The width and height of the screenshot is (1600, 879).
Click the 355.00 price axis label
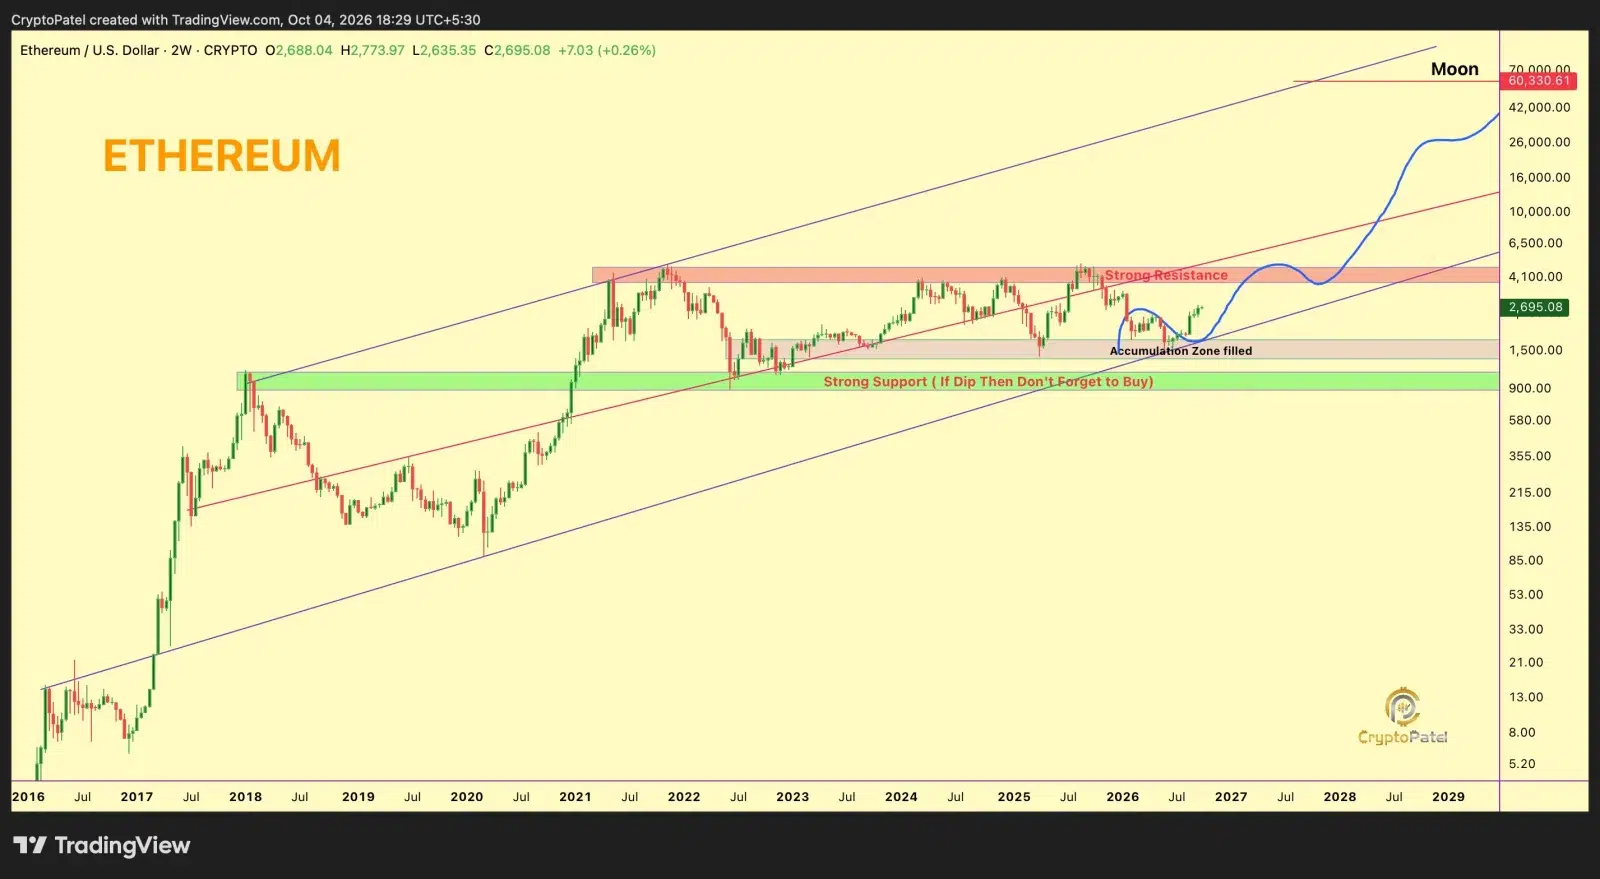pyautogui.click(x=1530, y=456)
